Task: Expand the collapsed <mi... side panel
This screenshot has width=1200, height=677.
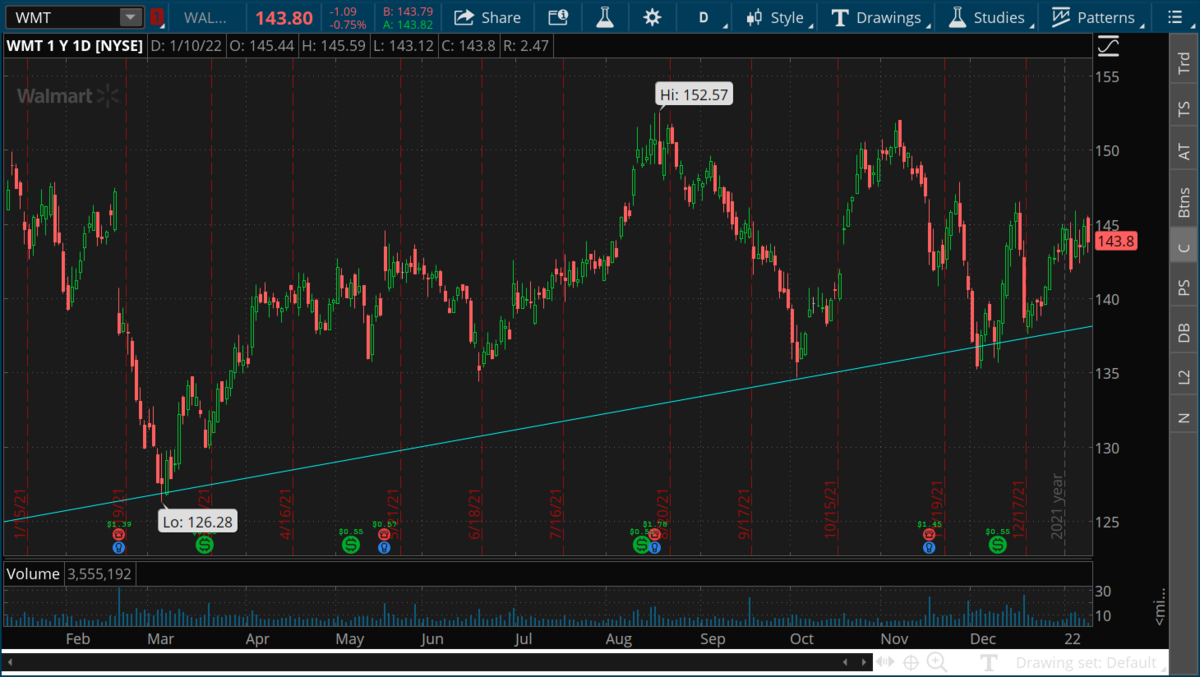Action: coord(1161,605)
